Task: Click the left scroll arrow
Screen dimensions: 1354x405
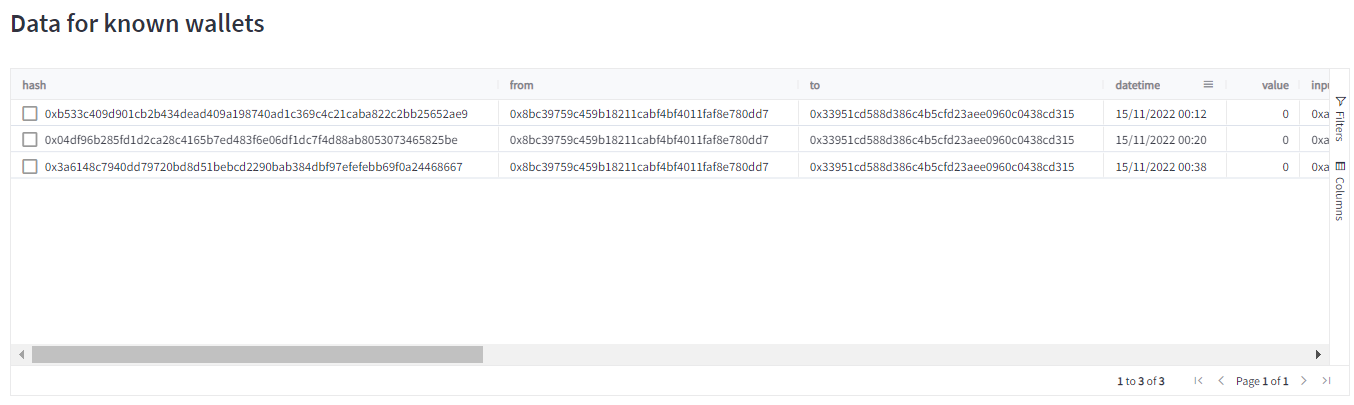Action: (x=21, y=355)
